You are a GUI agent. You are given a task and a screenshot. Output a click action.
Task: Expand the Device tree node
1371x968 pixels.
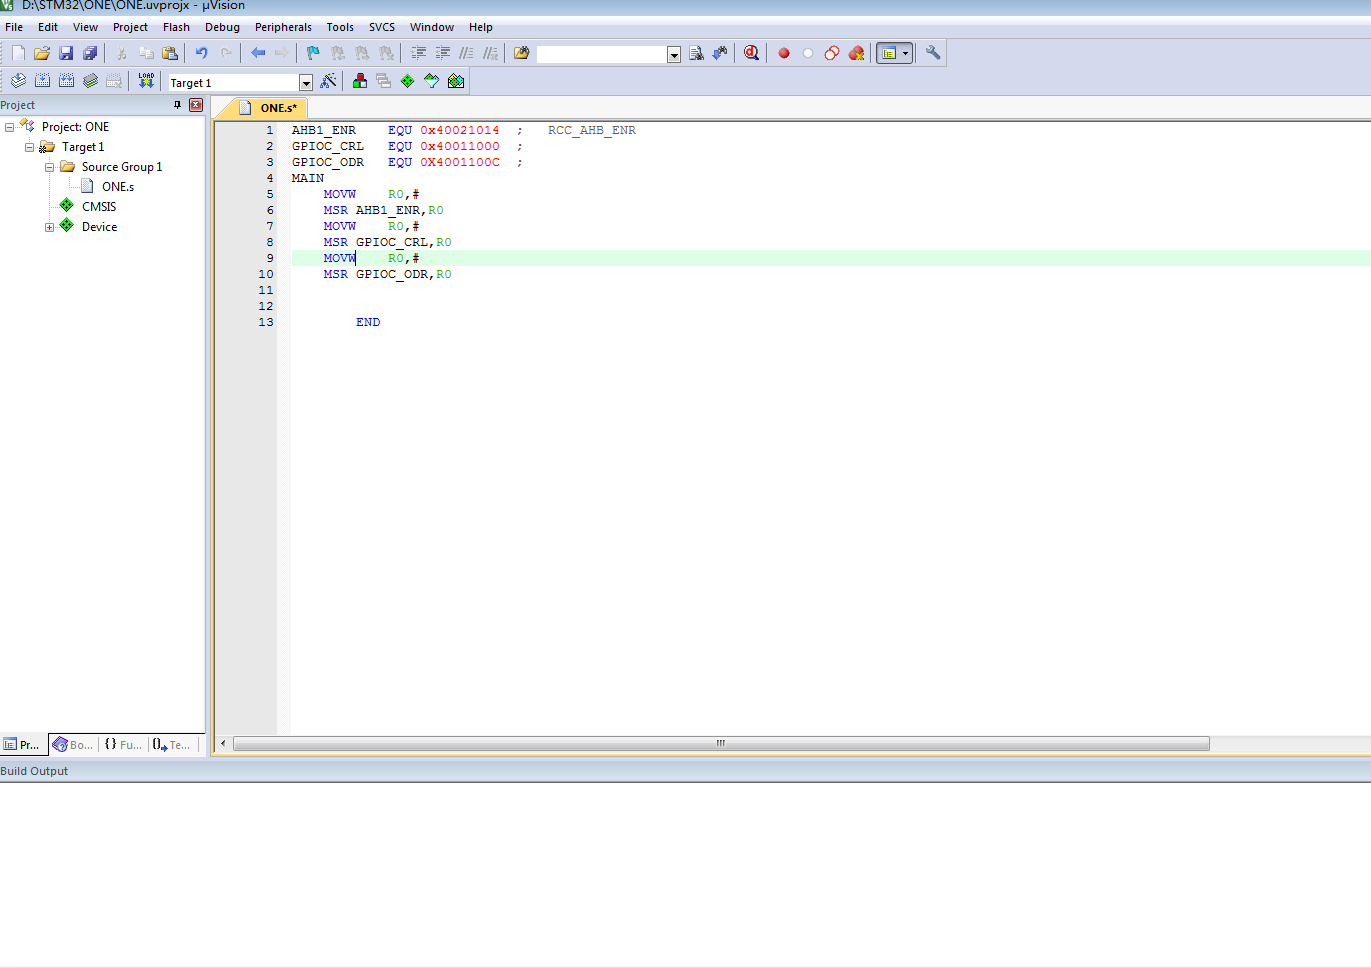pos(49,227)
